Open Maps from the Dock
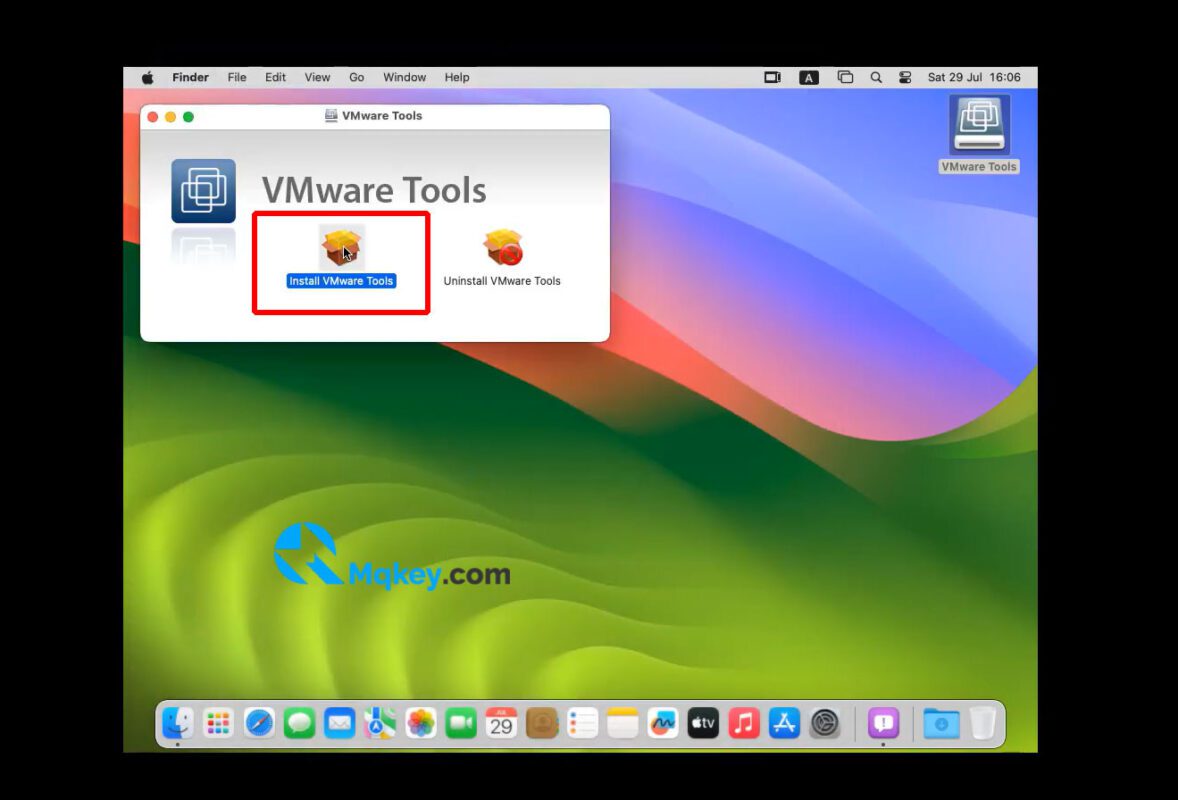The image size is (1178, 800). [380, 723]
